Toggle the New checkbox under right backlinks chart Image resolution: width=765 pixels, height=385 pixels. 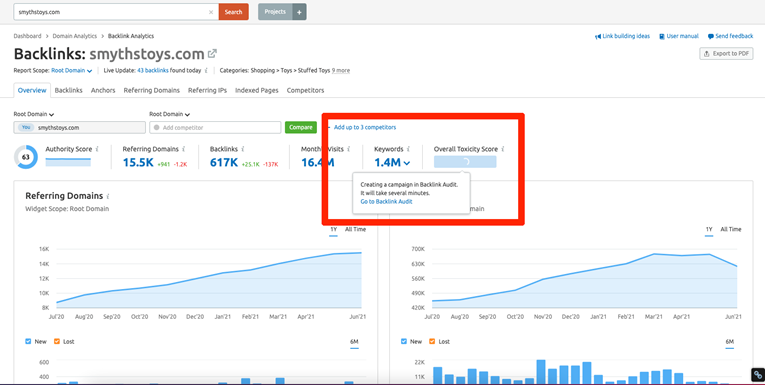point(404,342)
